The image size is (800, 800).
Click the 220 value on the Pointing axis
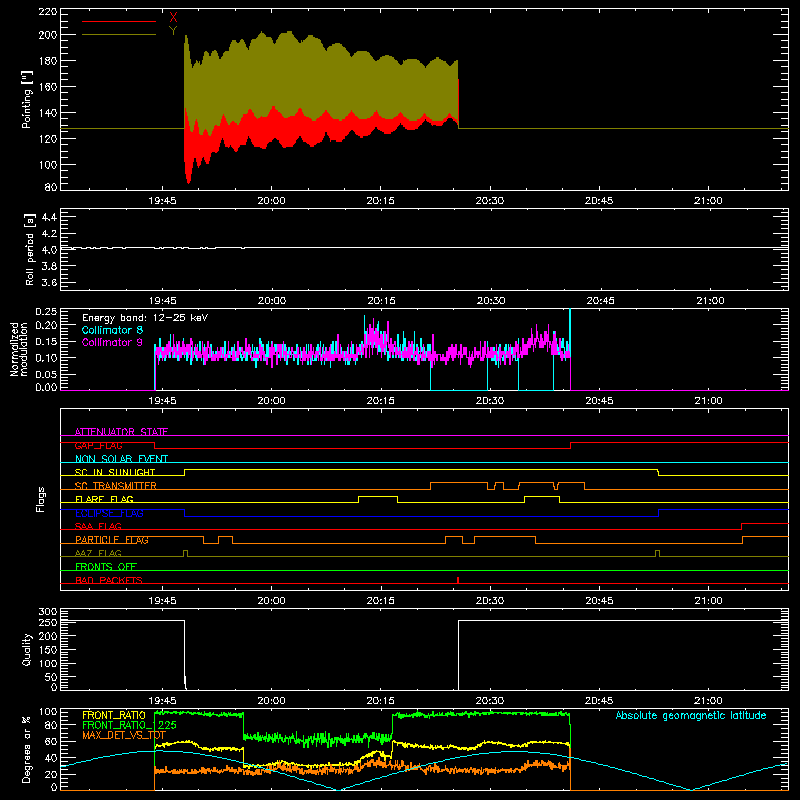point(48,11)
